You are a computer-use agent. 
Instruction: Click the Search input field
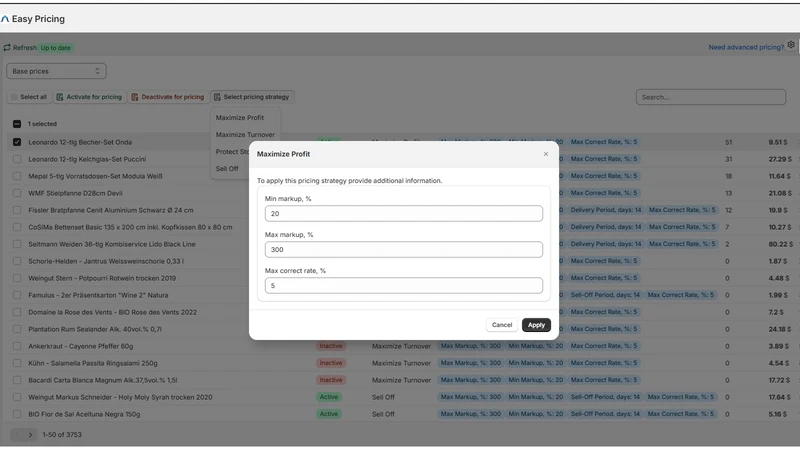coord(711,97)
